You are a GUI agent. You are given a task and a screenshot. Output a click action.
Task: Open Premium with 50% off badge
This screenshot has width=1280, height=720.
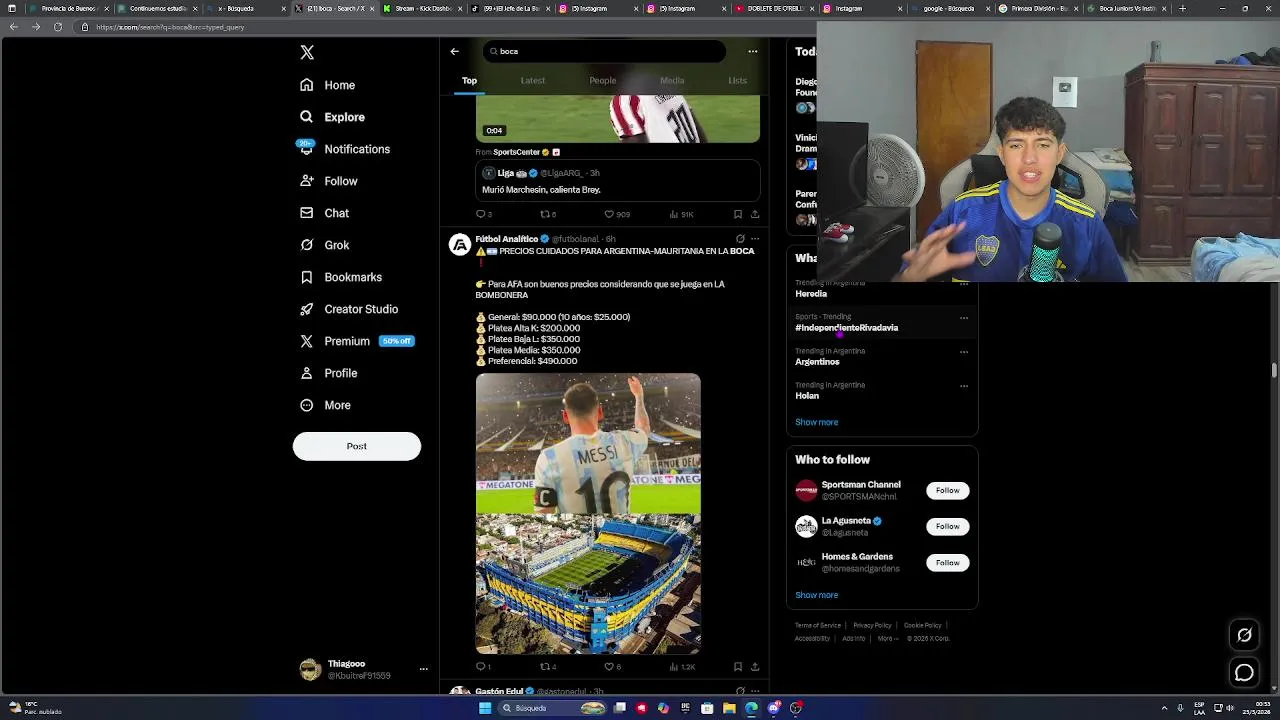click(357, 341)
